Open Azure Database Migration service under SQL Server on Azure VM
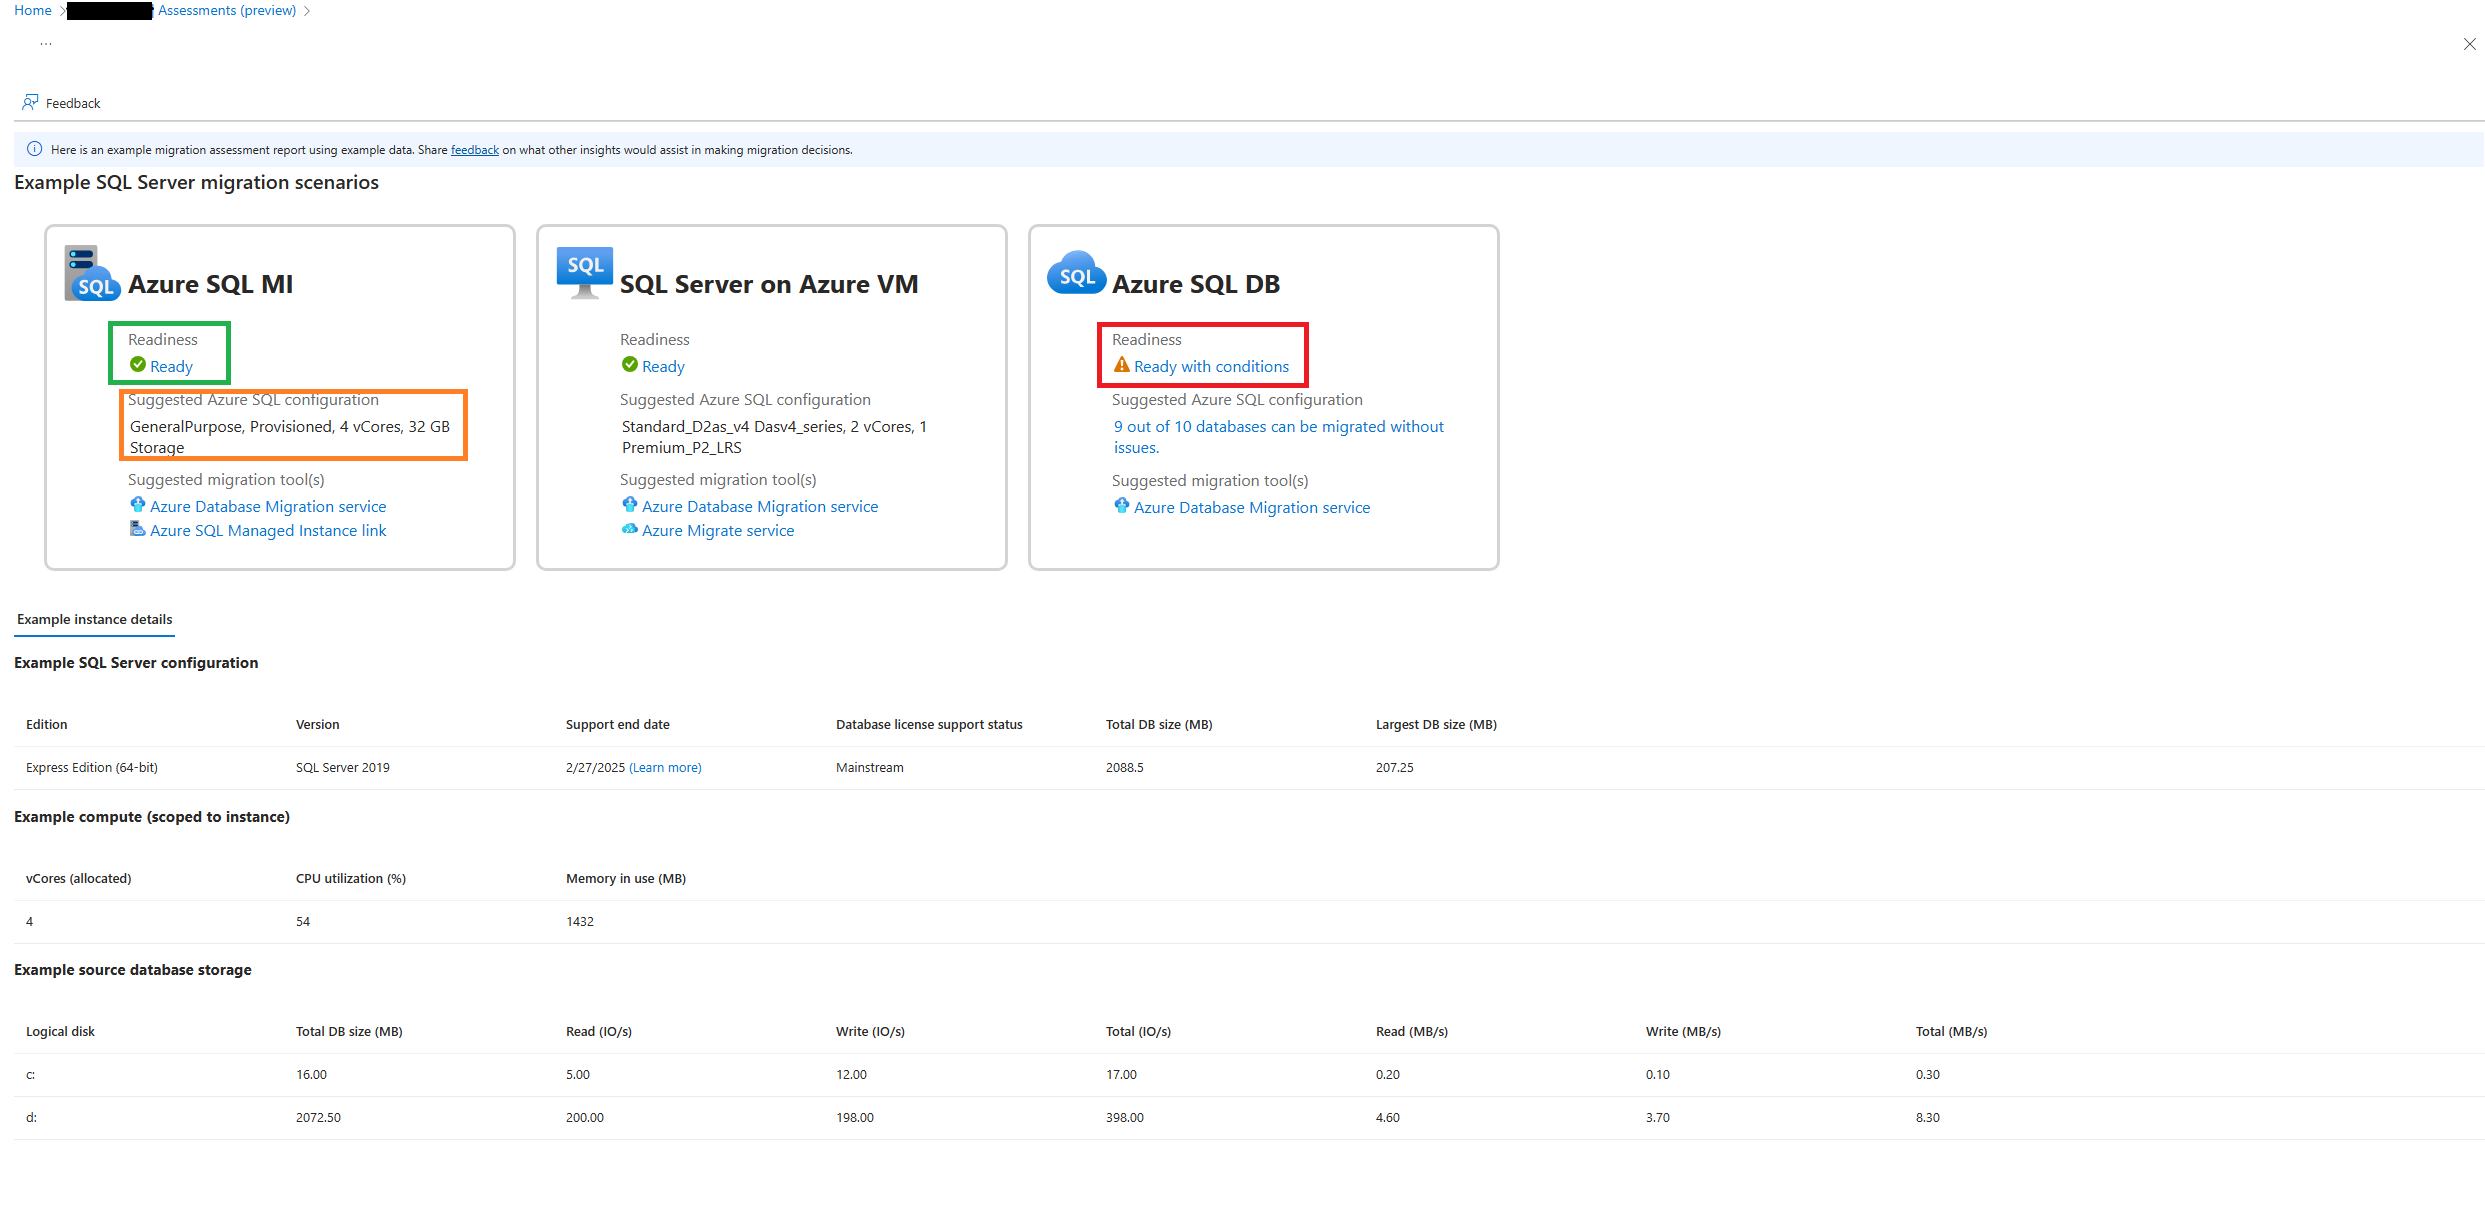 click(x=759, y=505)
